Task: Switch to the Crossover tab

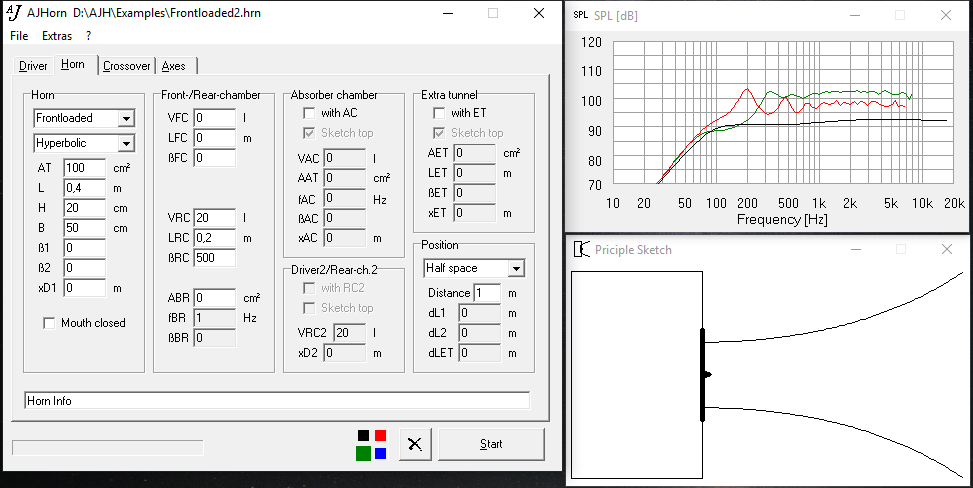Action: pos(127,66)
